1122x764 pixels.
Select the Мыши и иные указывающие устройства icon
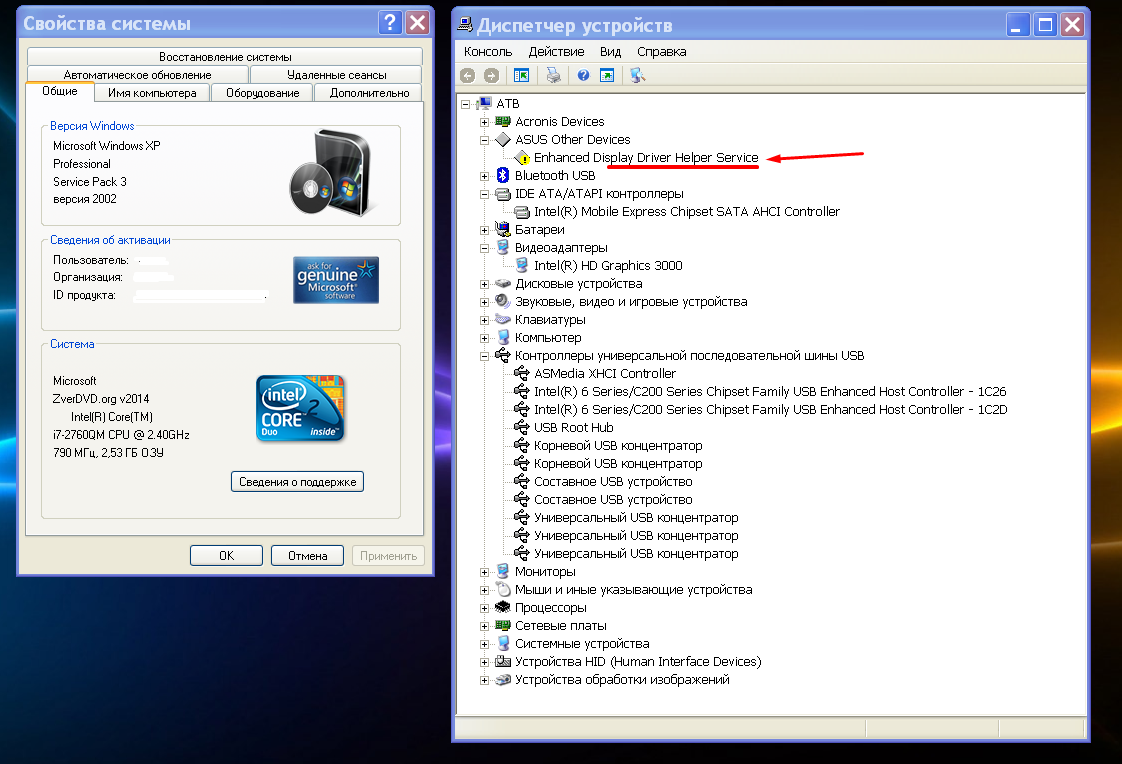point(503,589)
